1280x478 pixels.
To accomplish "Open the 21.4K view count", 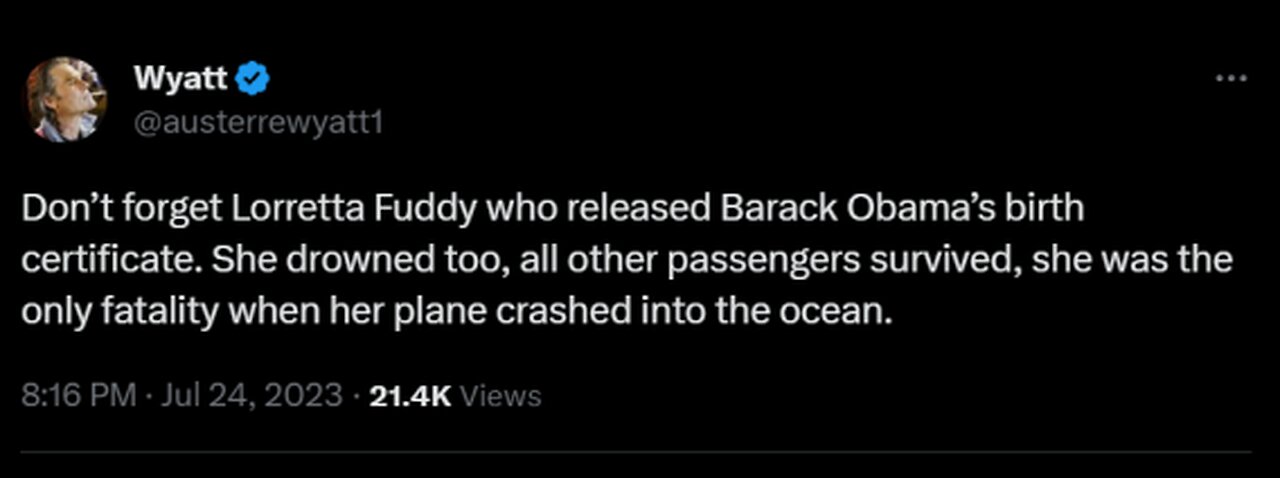I will pos(411,396).
